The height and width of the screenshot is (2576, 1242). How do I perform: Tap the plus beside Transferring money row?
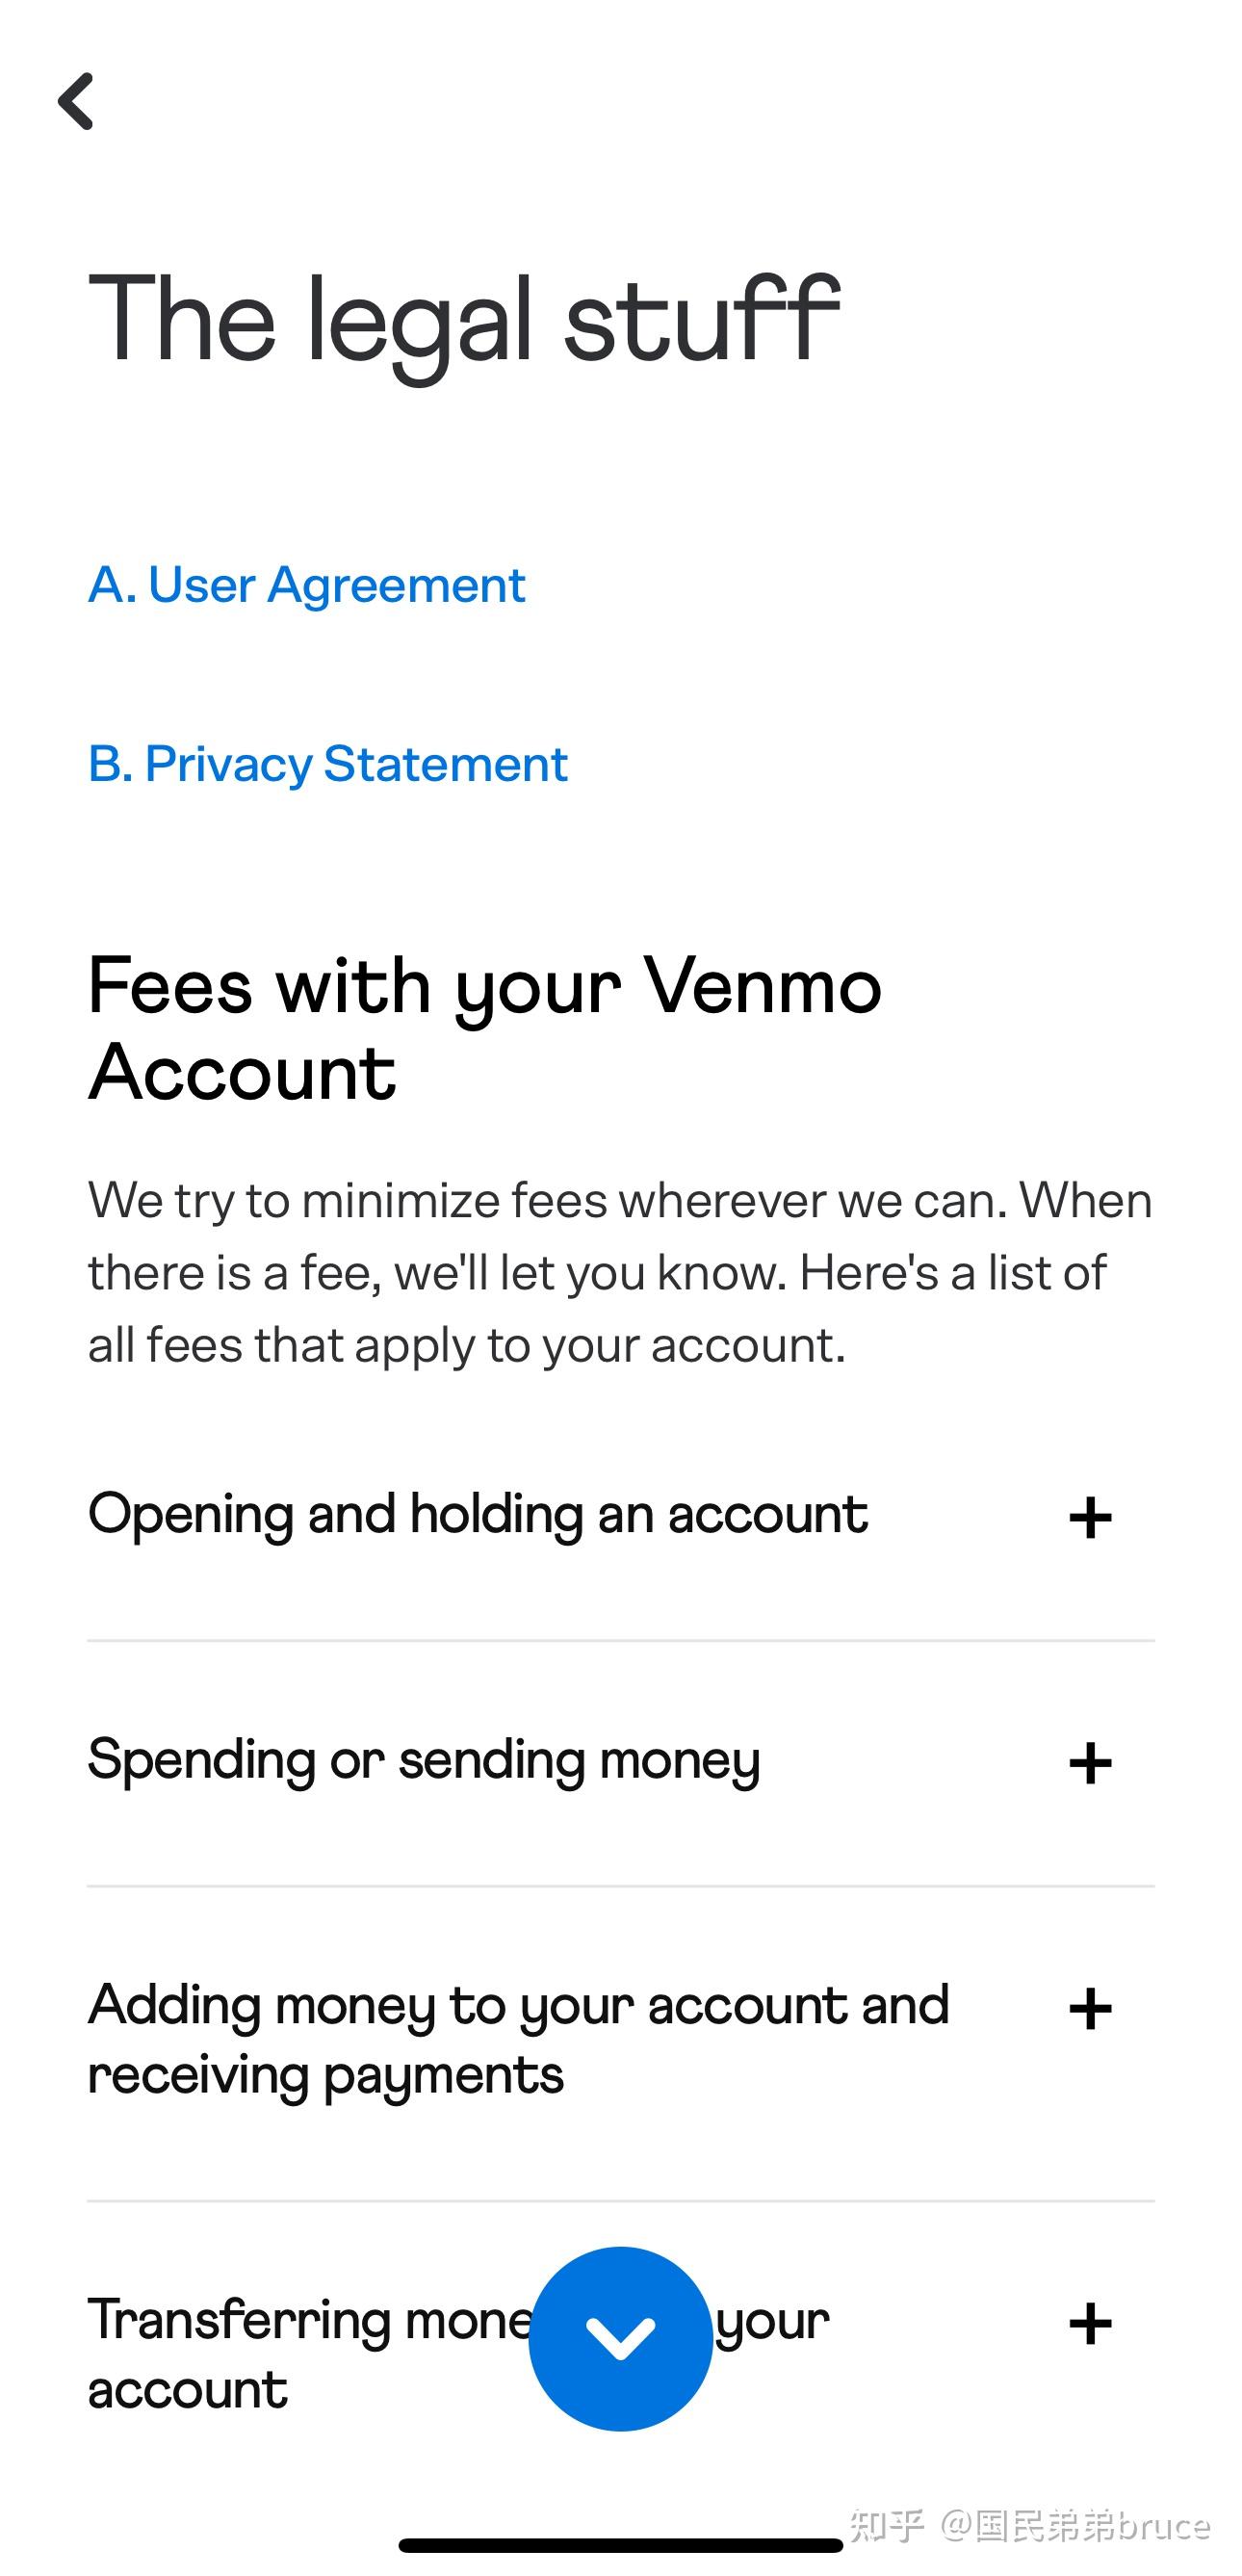[x=1090, y=2324]
